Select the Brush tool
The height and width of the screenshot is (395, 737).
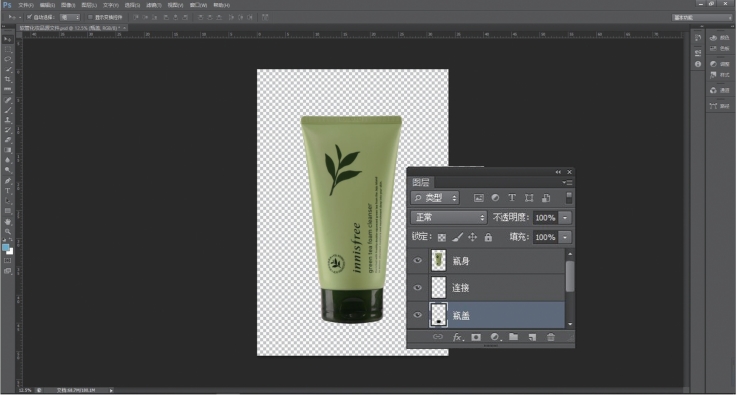coord(8,110)
